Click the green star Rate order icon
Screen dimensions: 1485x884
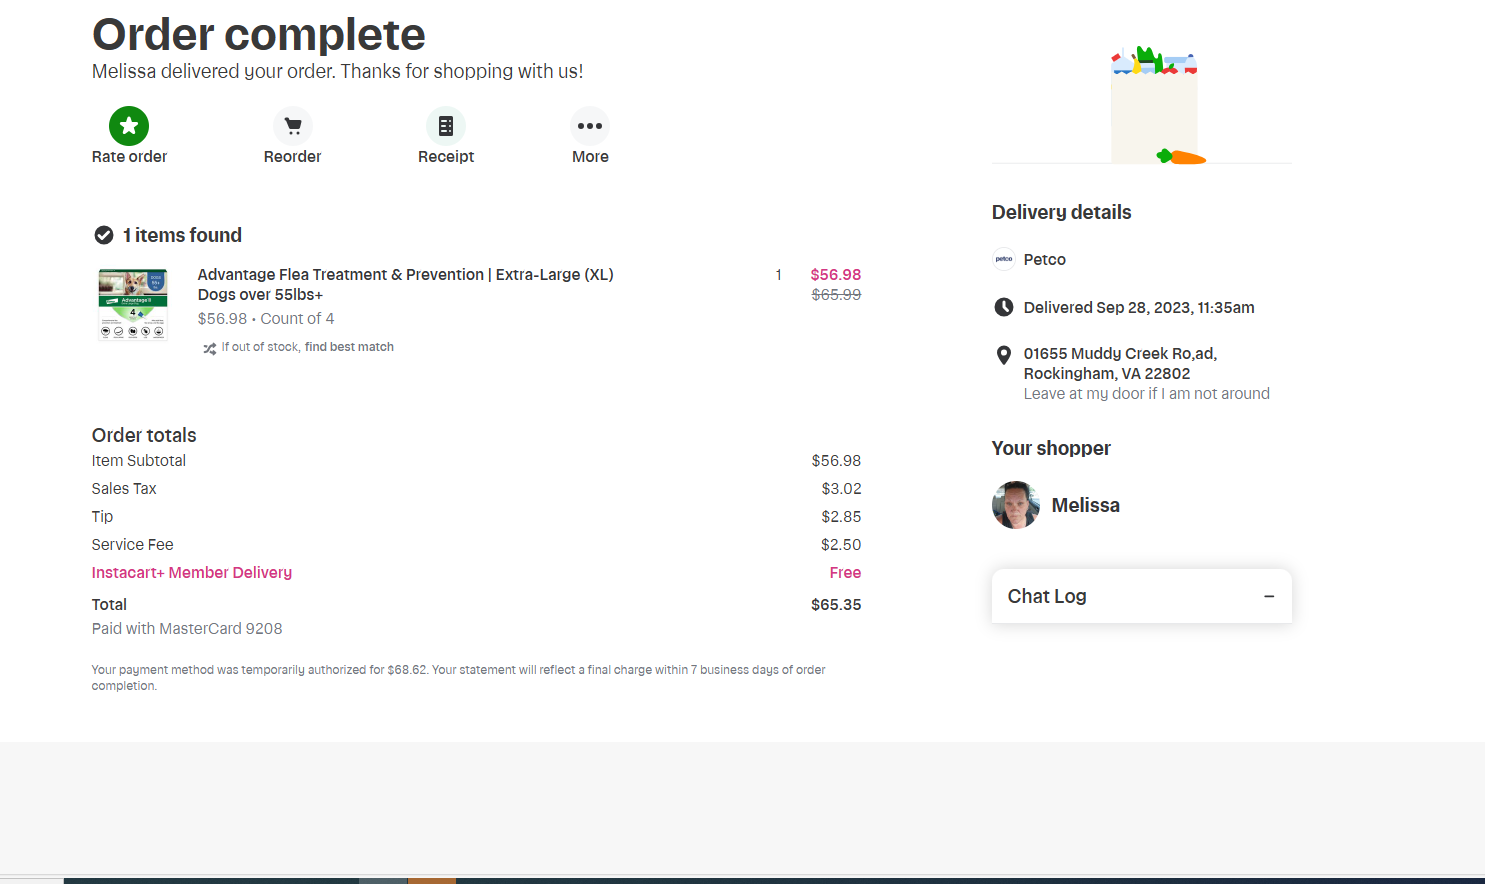[129, 126]
